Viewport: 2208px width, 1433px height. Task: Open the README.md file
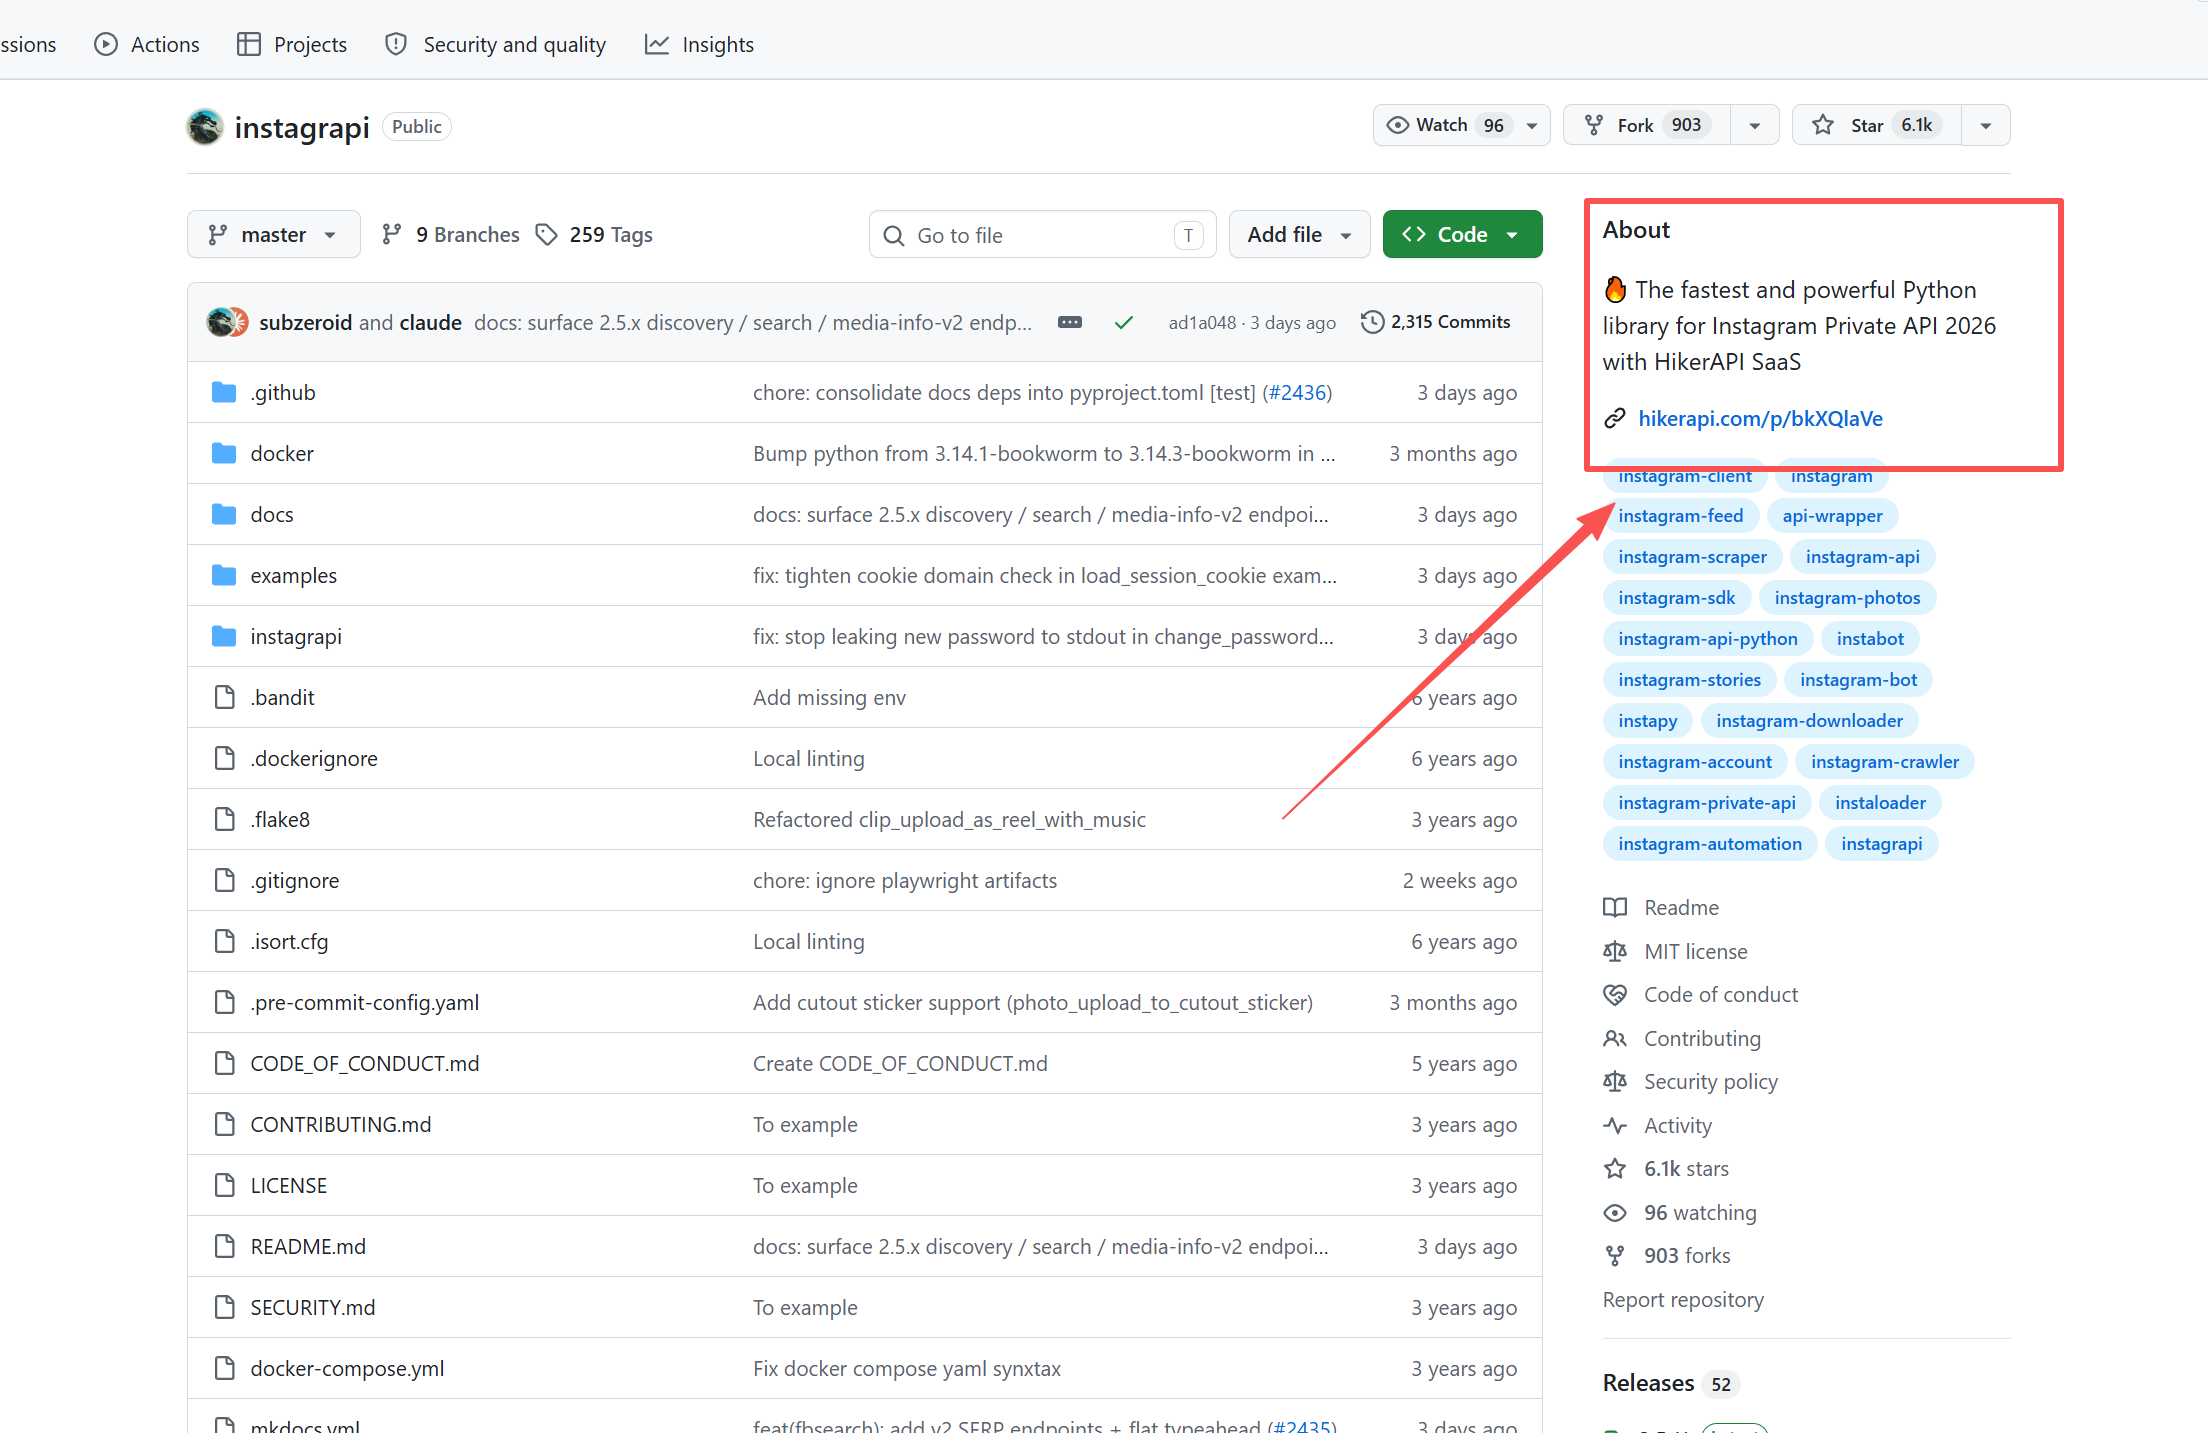[308, 1246]
